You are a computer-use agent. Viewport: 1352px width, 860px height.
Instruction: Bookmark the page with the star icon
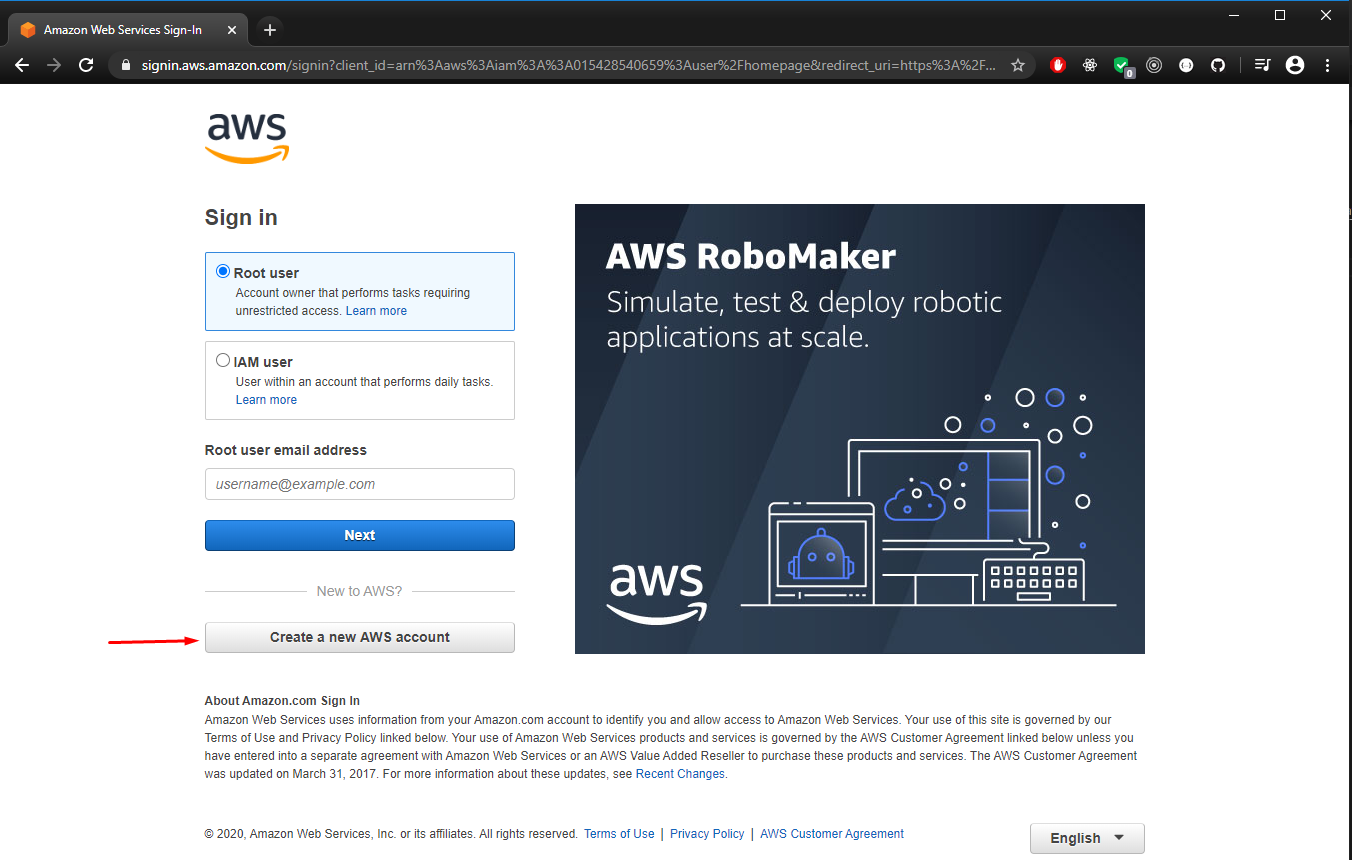click(x=1018, y=64)
